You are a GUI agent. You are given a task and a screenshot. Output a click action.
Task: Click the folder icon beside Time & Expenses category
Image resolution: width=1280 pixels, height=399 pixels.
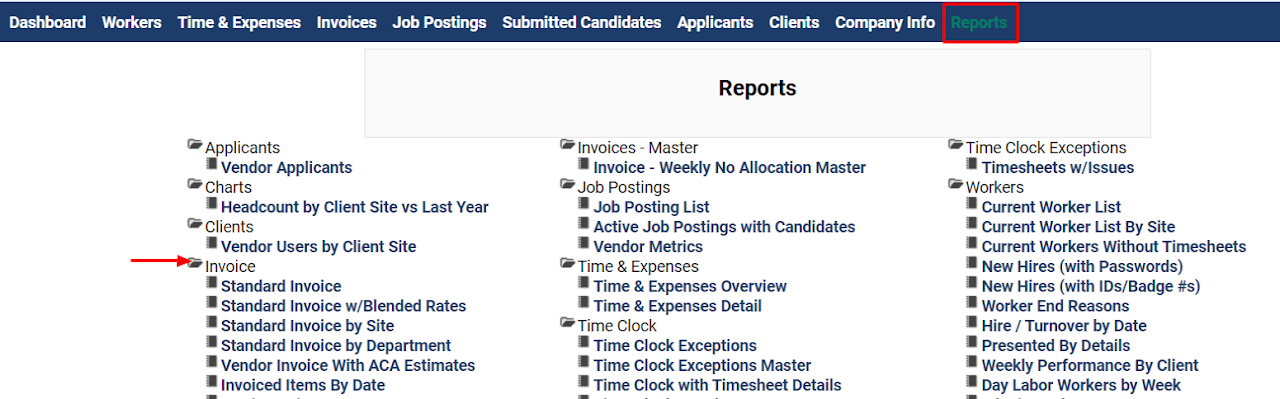(568, 264)
